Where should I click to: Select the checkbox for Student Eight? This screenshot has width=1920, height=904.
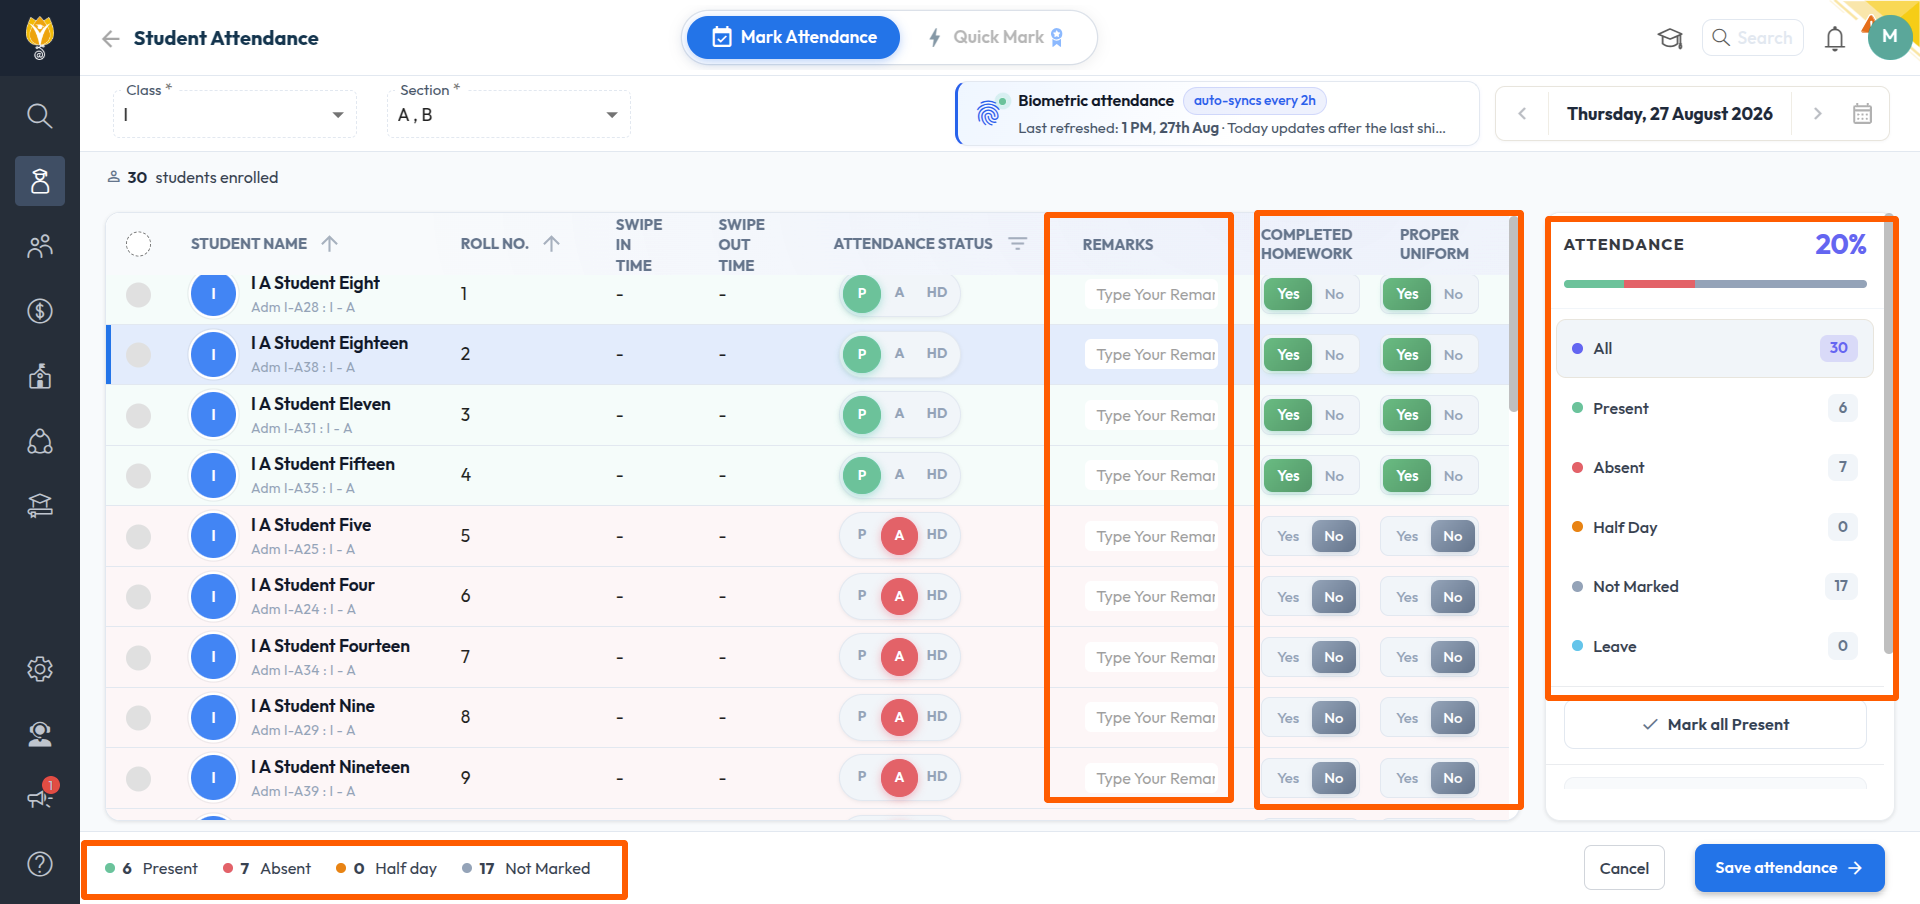139,294
